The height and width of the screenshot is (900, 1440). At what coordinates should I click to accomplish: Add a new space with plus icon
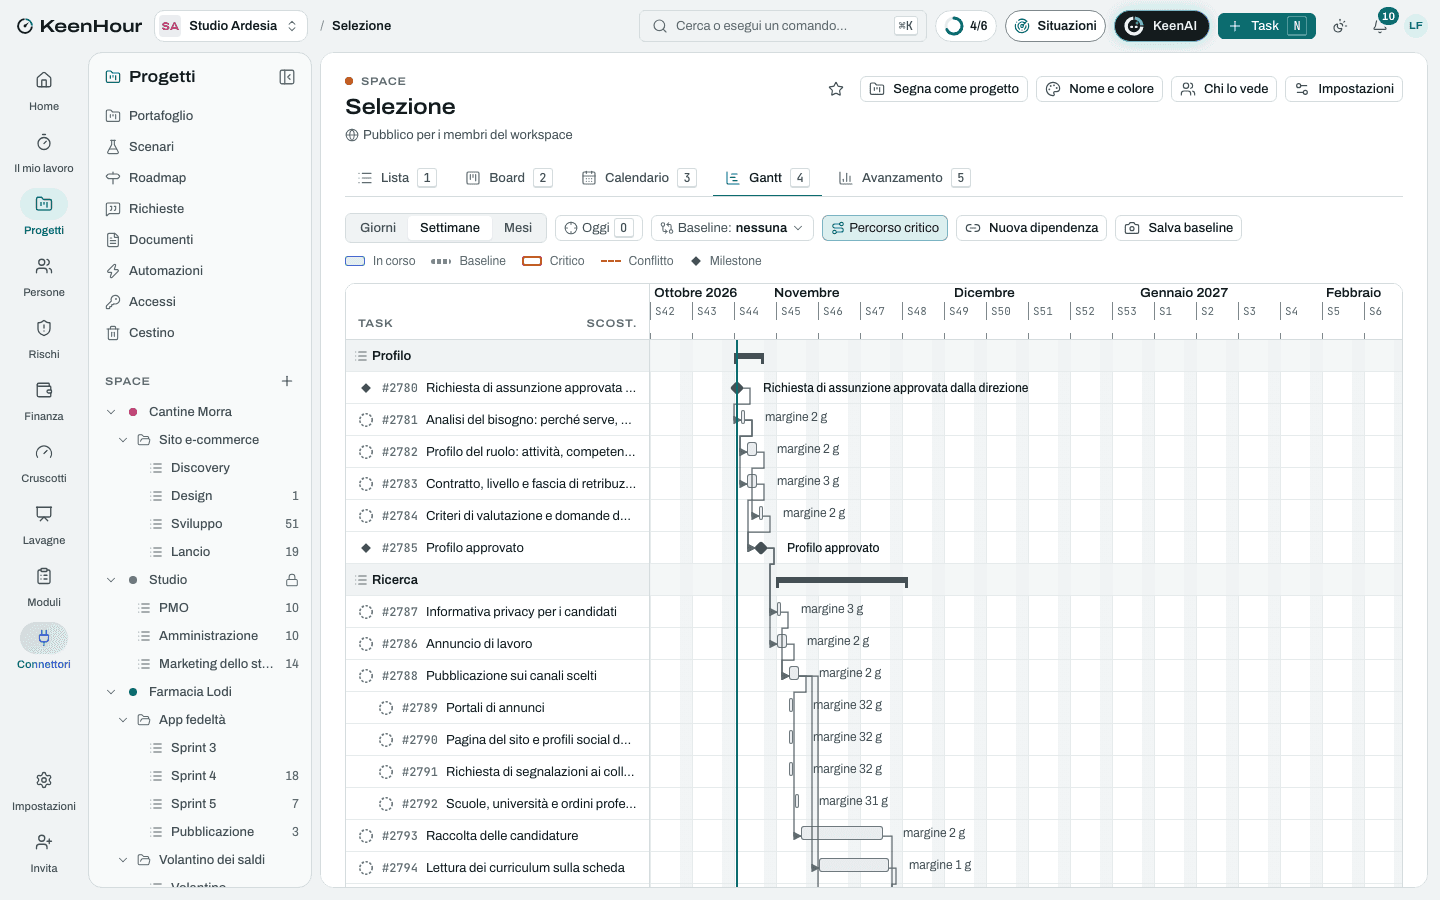[x=287, y=381]
